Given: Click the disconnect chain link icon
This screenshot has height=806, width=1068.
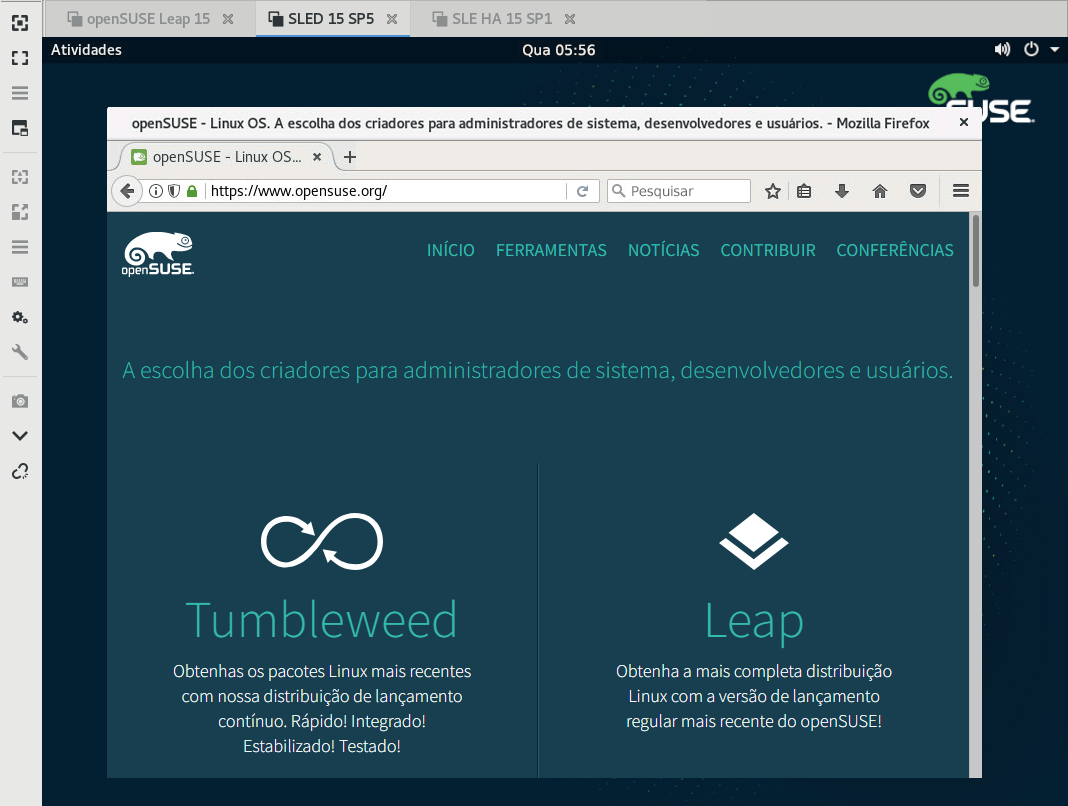Looking at the screenshot, I should click(x=20, y=471).
